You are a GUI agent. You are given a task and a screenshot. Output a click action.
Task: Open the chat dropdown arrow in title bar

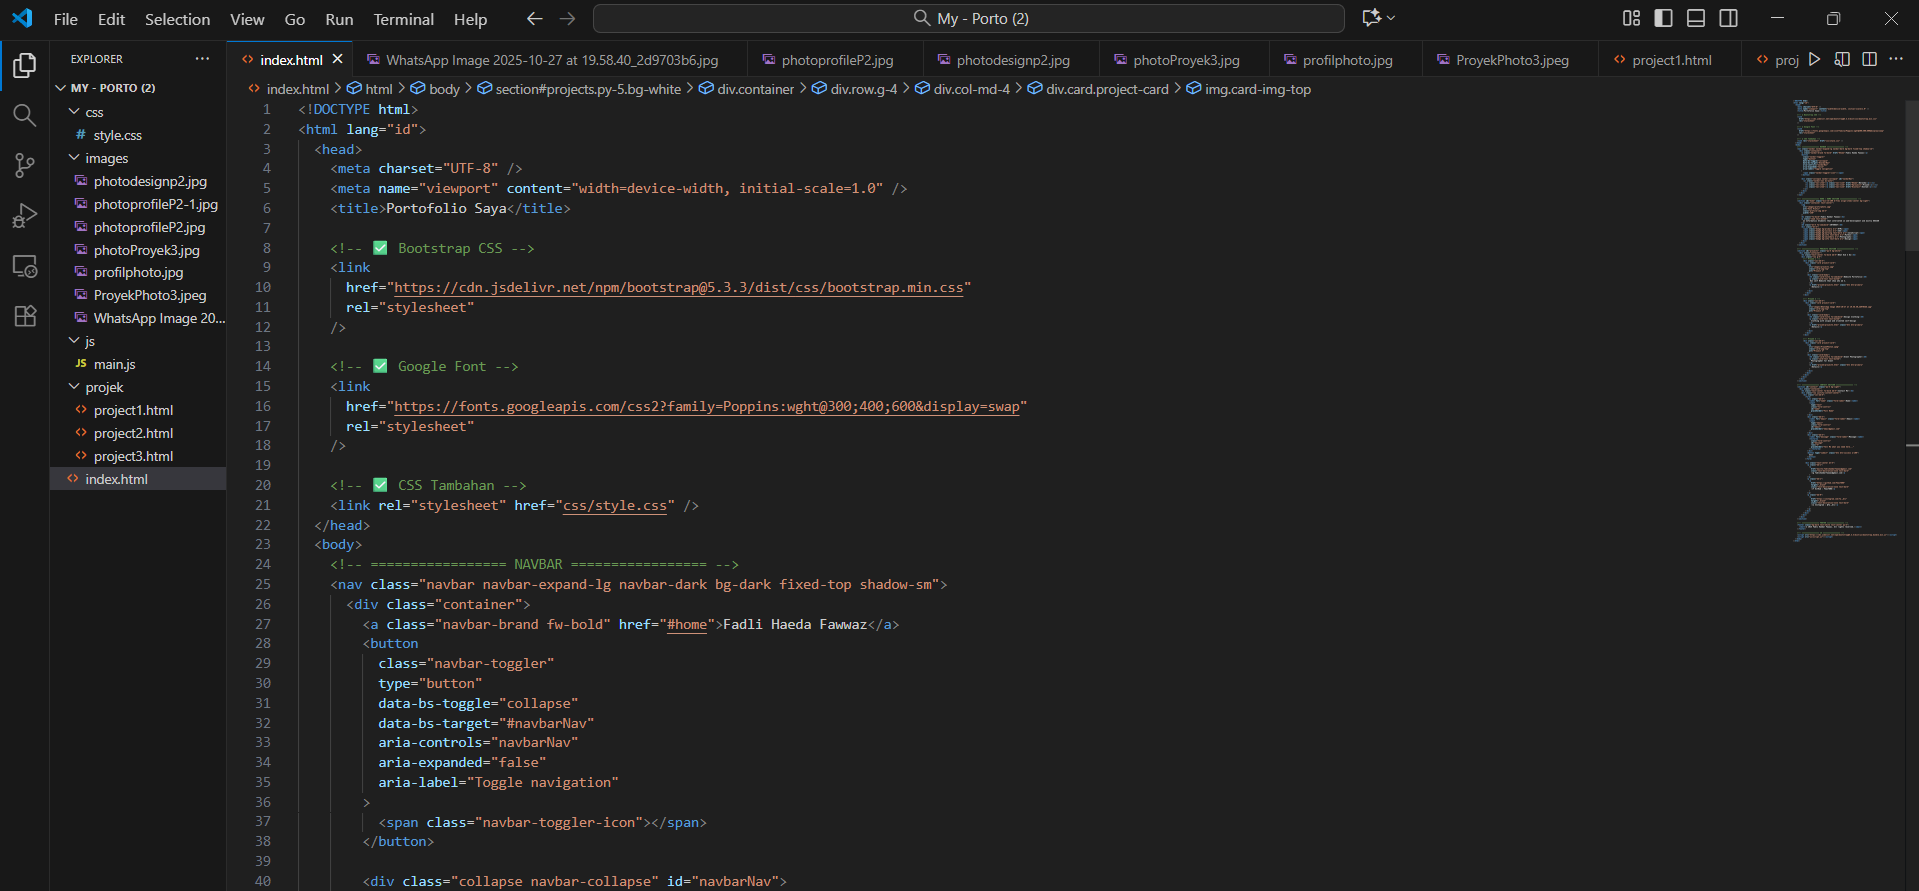1391,18
